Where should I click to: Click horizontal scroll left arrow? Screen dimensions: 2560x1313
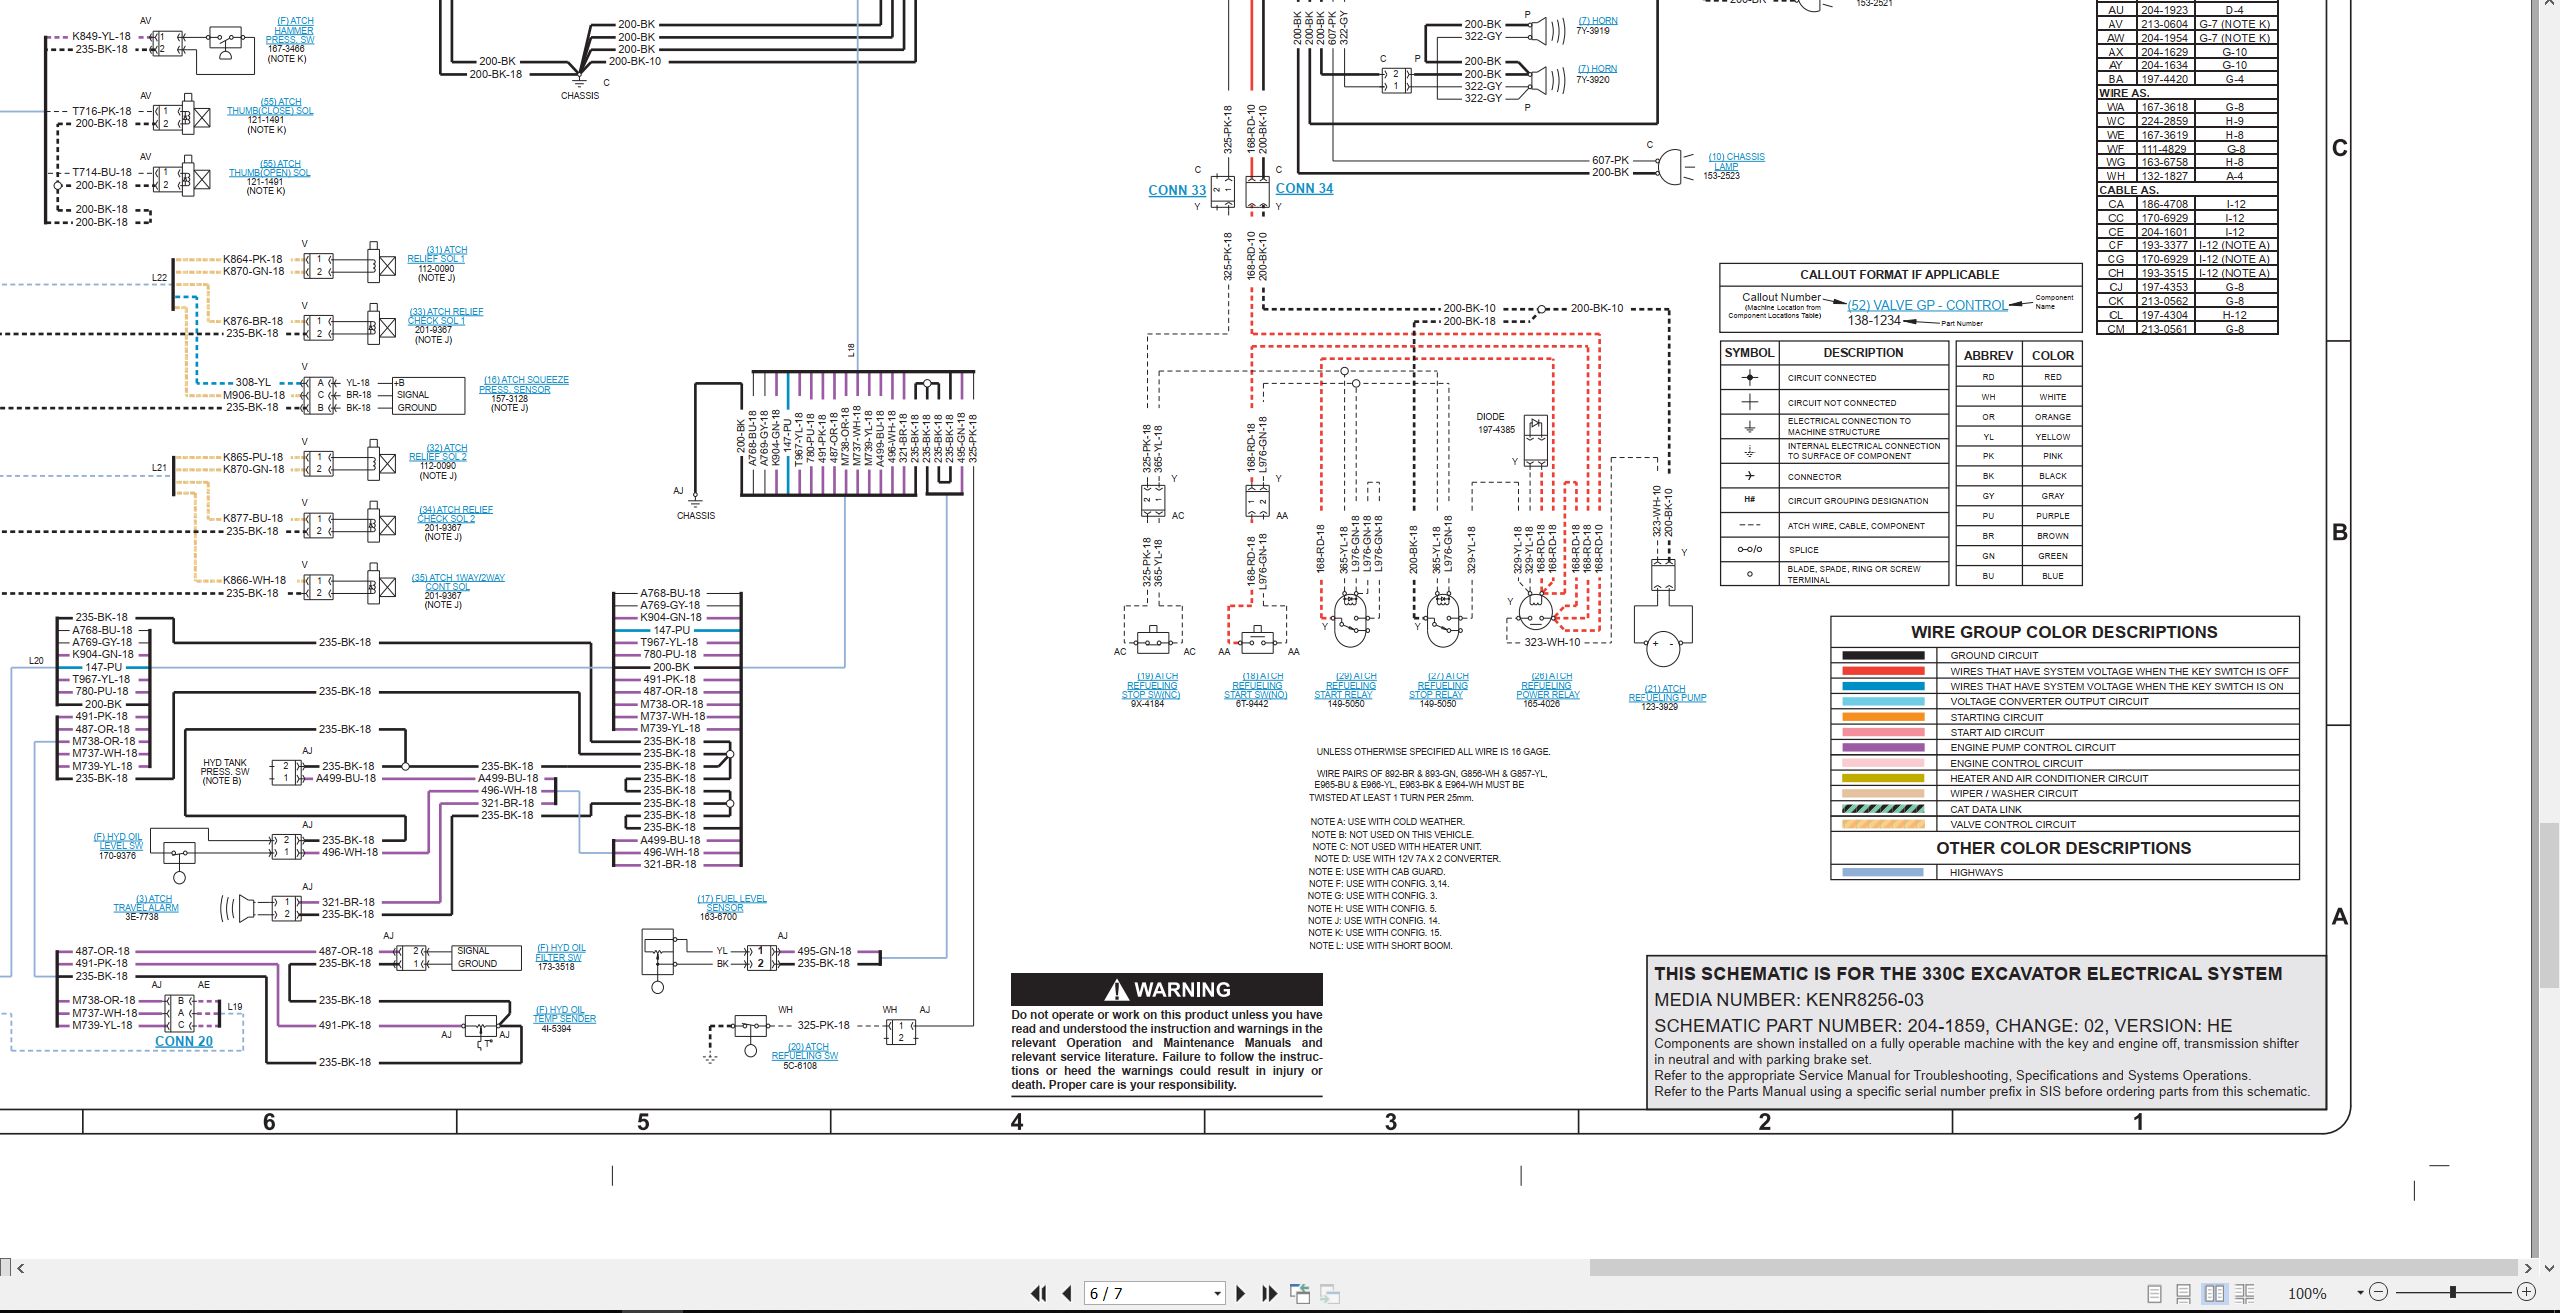coord(20,1268)
